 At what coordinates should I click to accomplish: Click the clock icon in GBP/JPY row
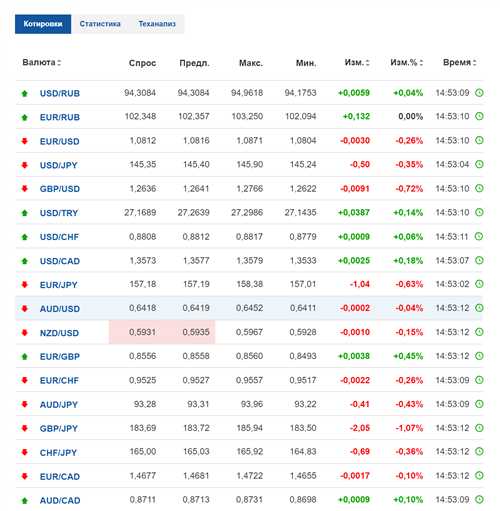[x=479, y=428]
